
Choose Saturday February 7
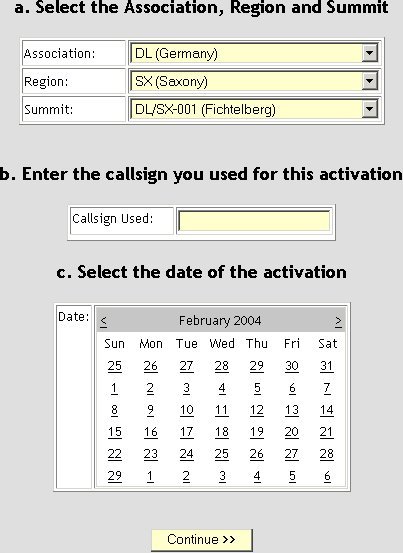coord(327,388)
